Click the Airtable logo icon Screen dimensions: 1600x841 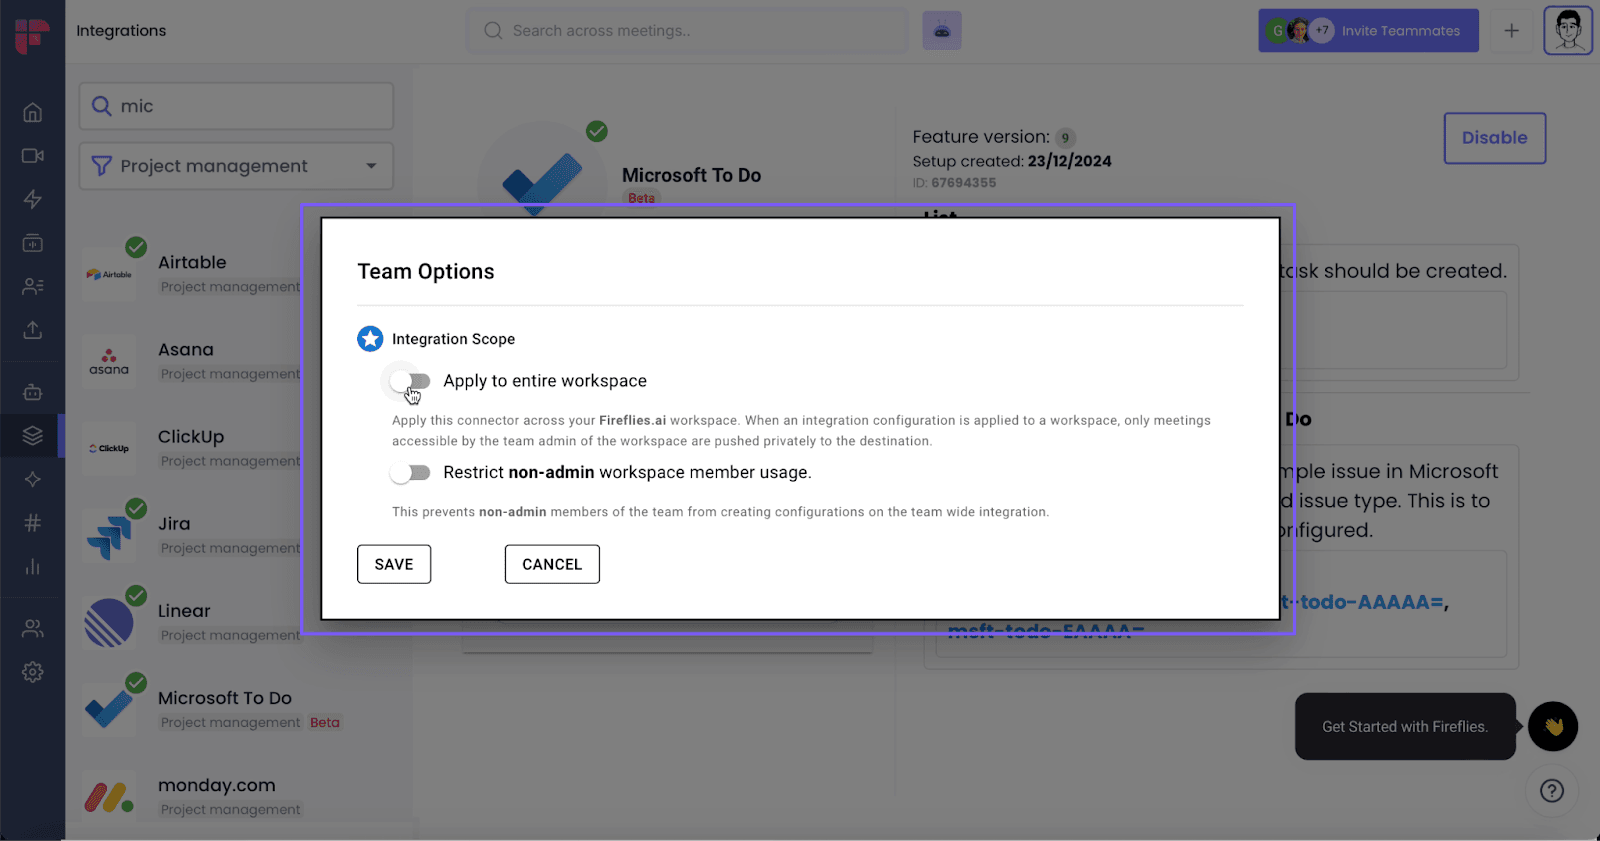pyautogui.click(x=109, y=274)
